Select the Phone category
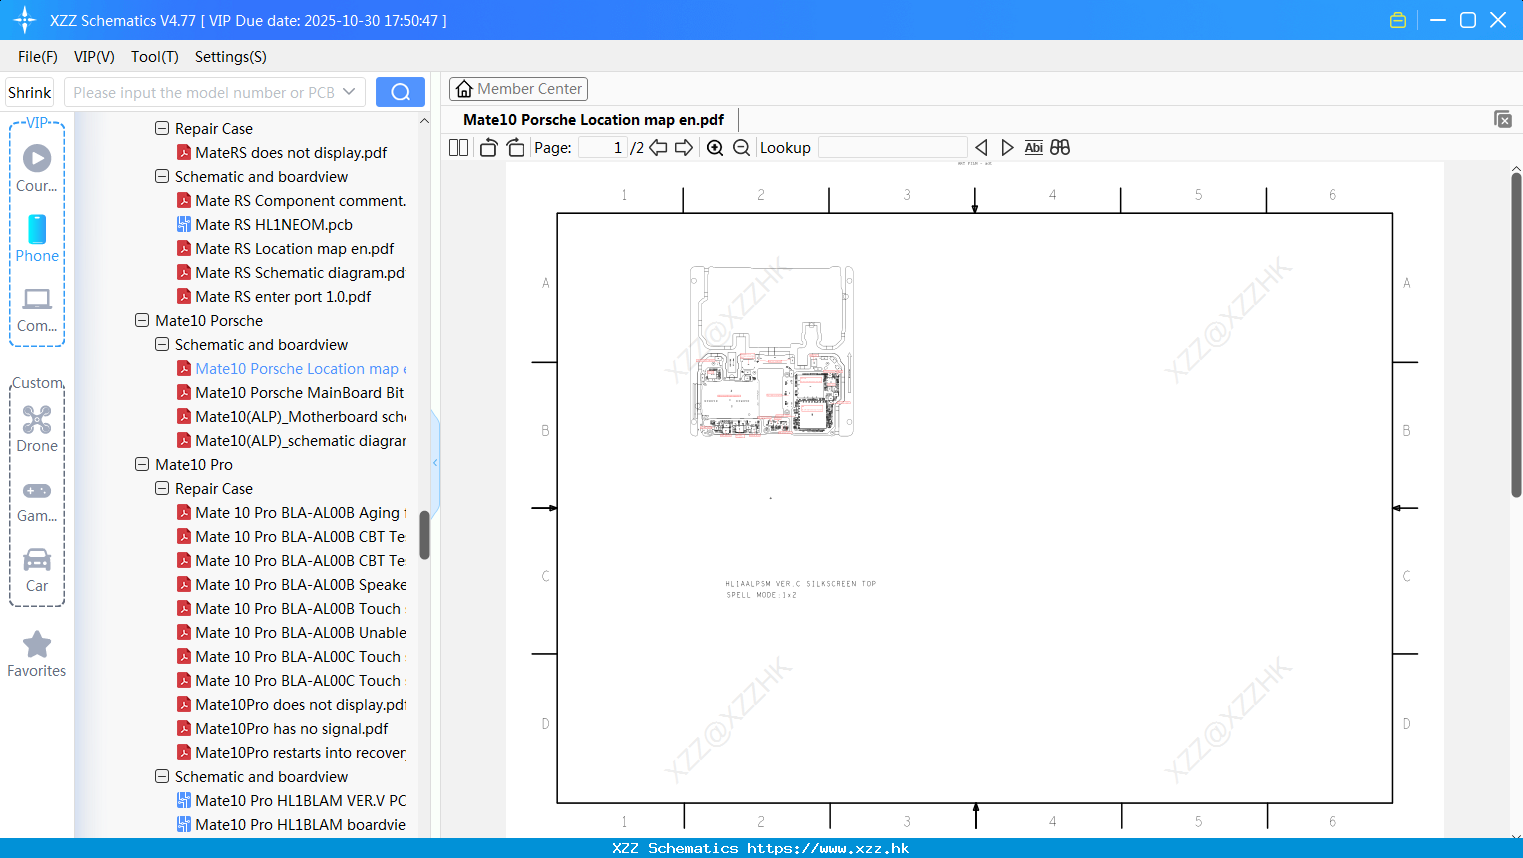The width and height of the screenshot is (1523, 858). 37,238
